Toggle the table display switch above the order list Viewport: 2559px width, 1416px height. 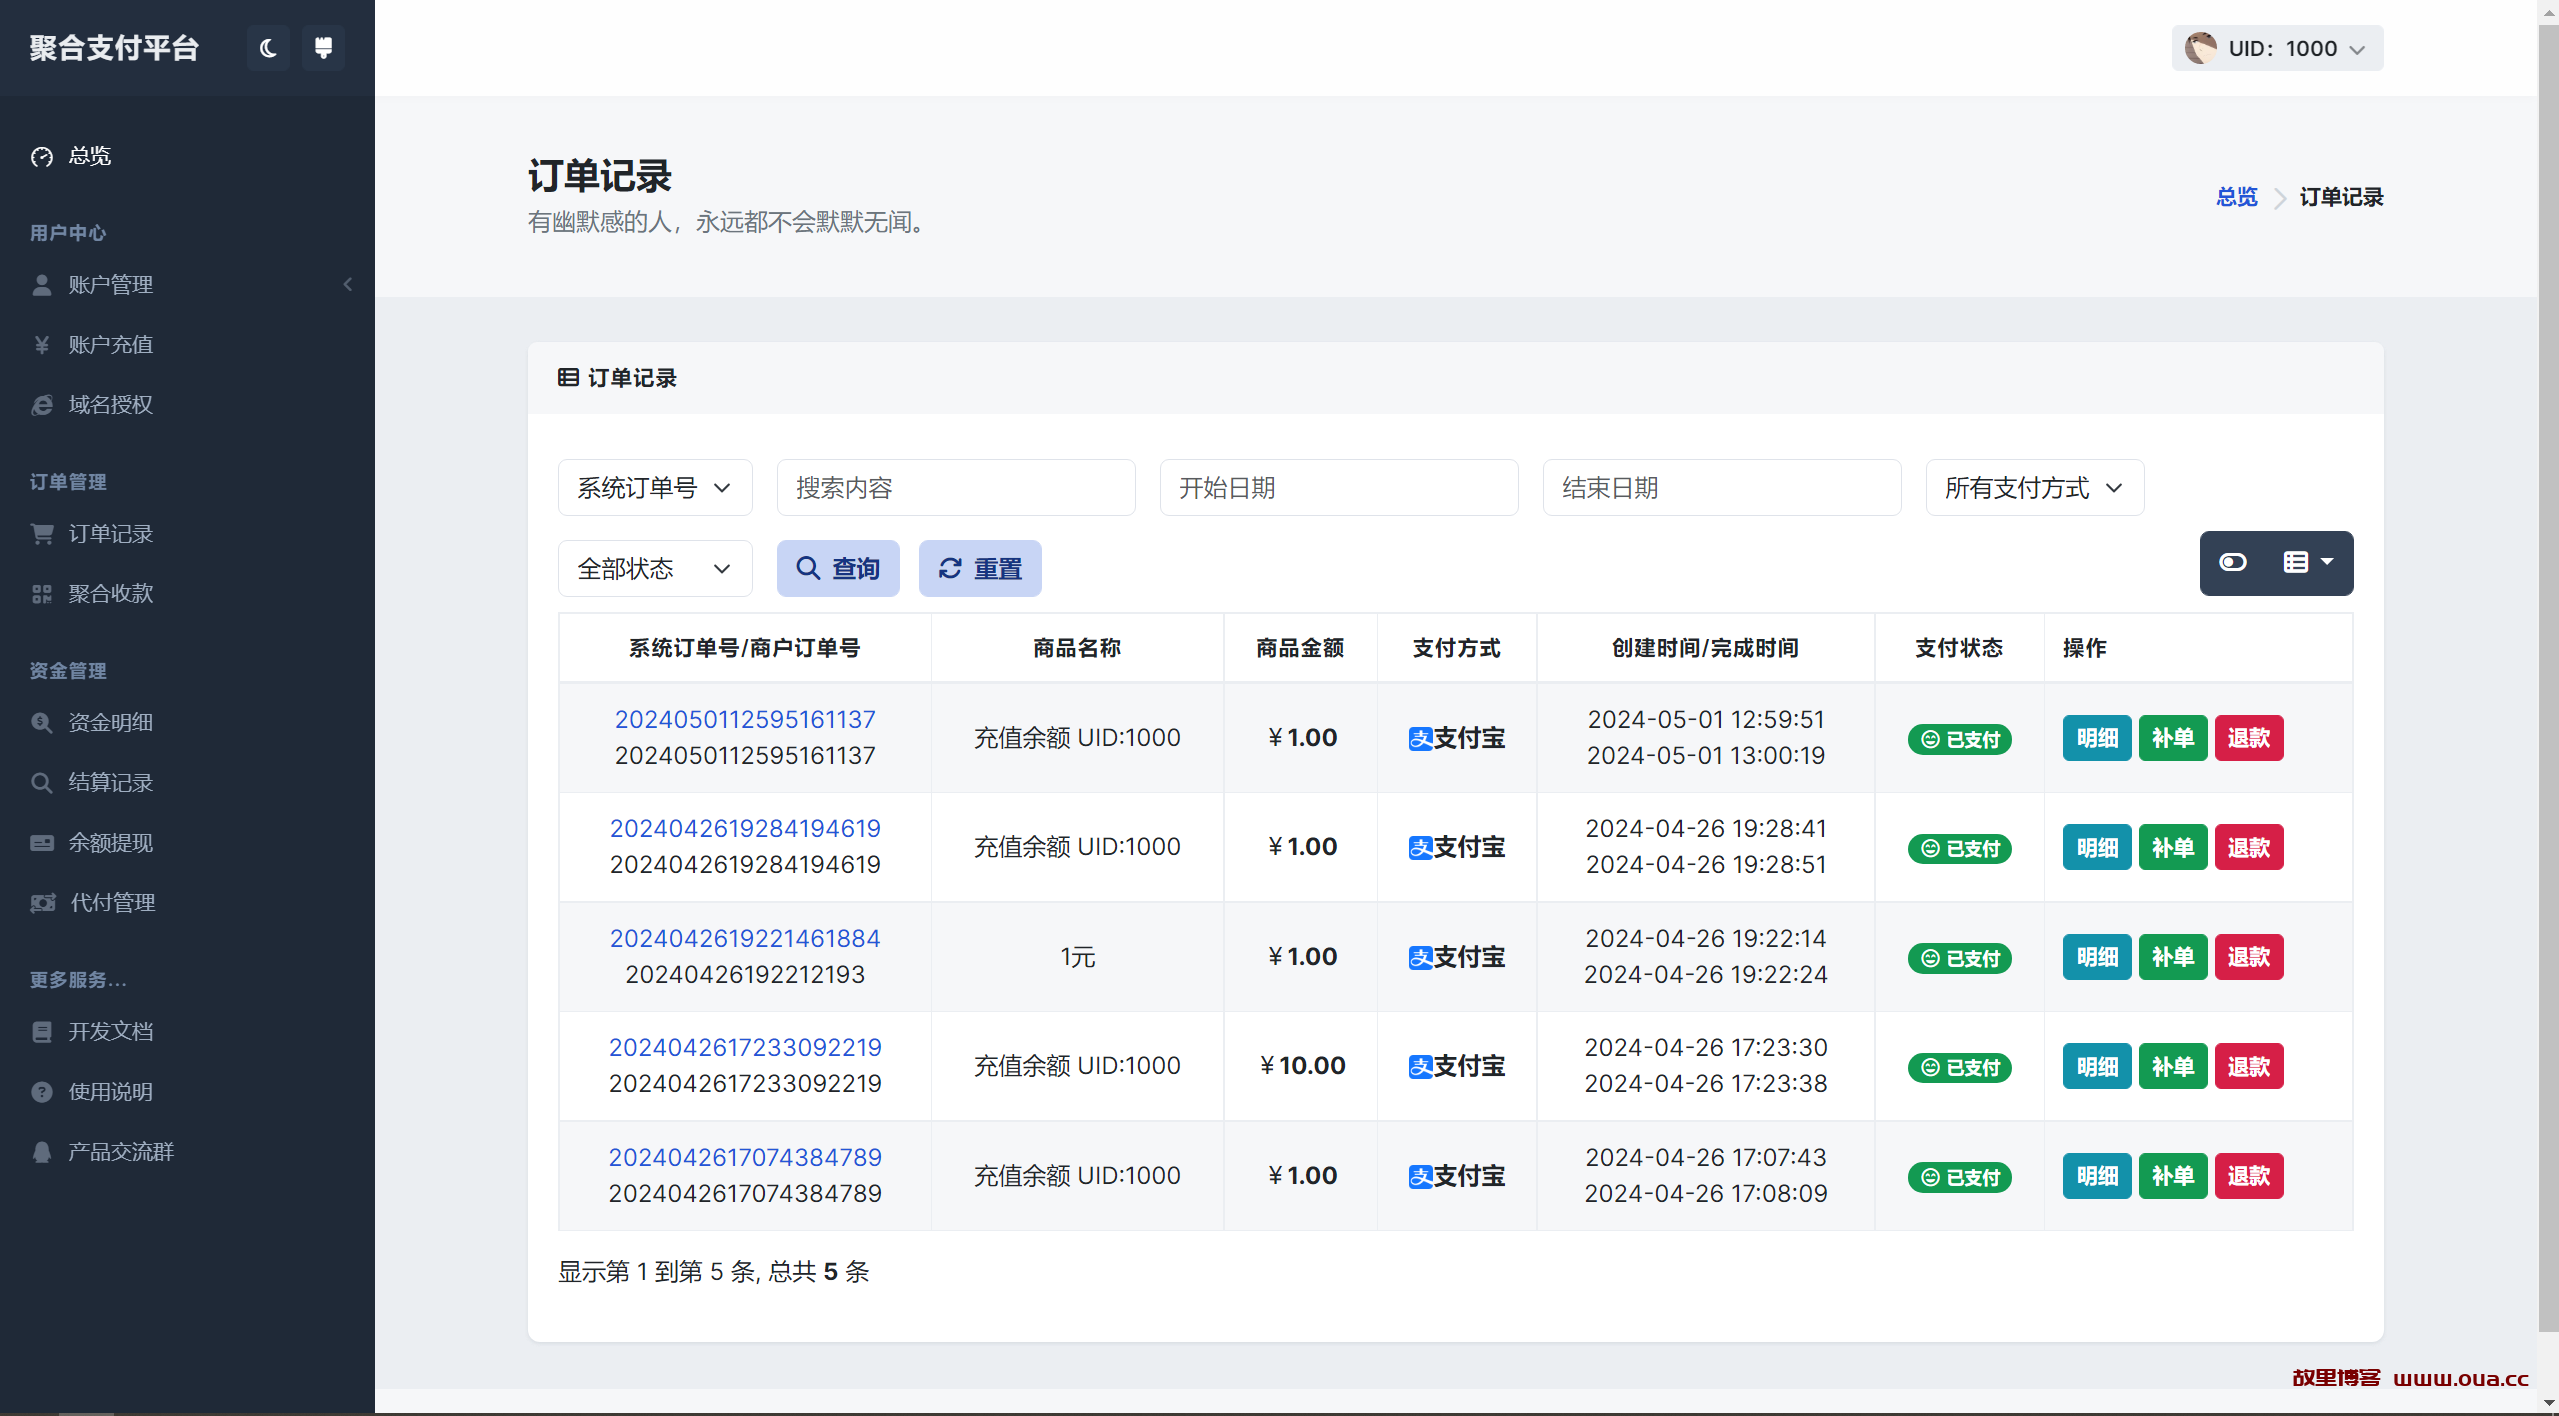[2233, 563]
